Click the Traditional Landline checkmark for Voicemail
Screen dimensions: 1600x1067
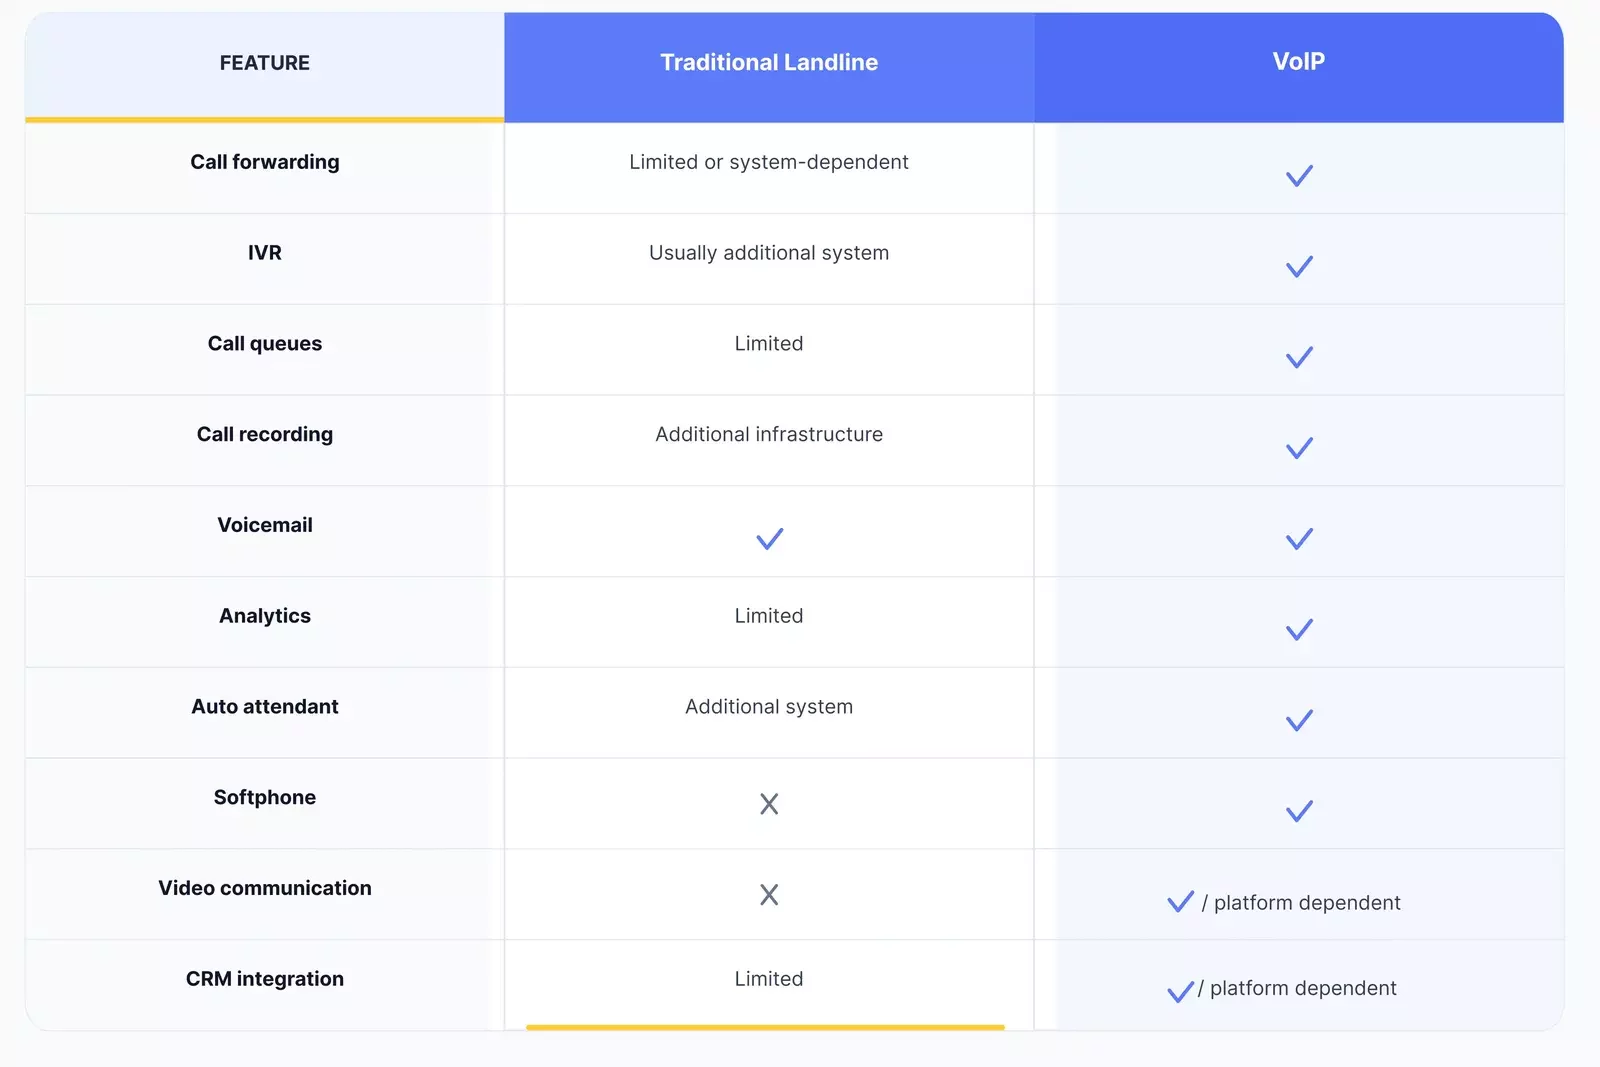click(769, 539)
